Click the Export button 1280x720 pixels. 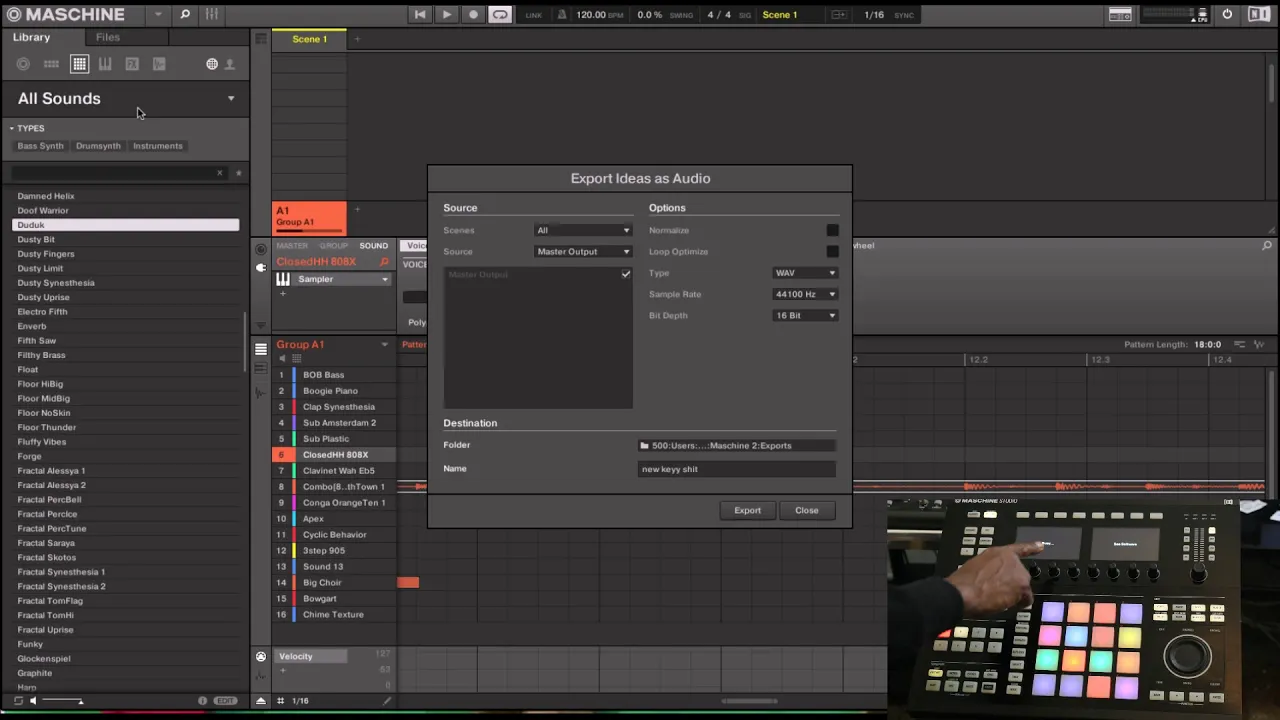747,510
